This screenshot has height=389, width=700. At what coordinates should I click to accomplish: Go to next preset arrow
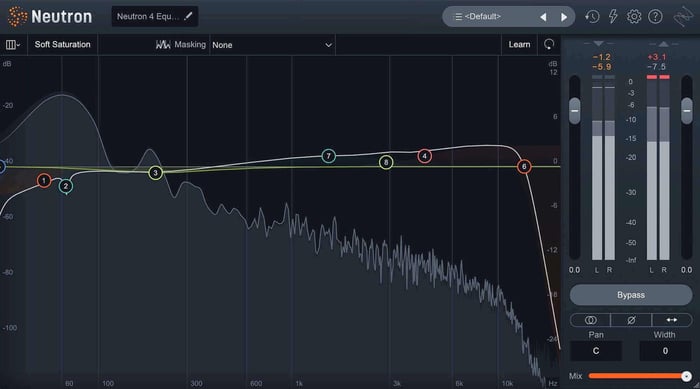tap(564, 17)
